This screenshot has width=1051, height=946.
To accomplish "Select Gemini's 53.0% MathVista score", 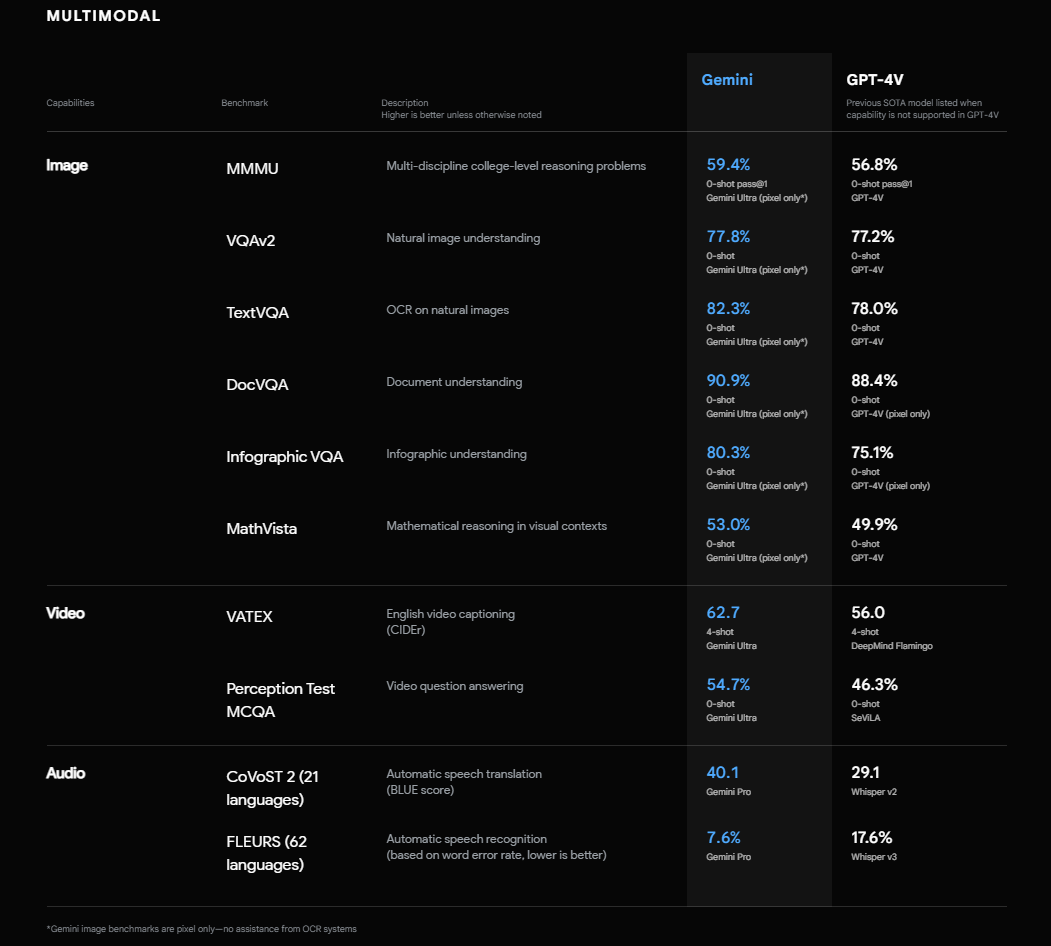I will (728, 524).
